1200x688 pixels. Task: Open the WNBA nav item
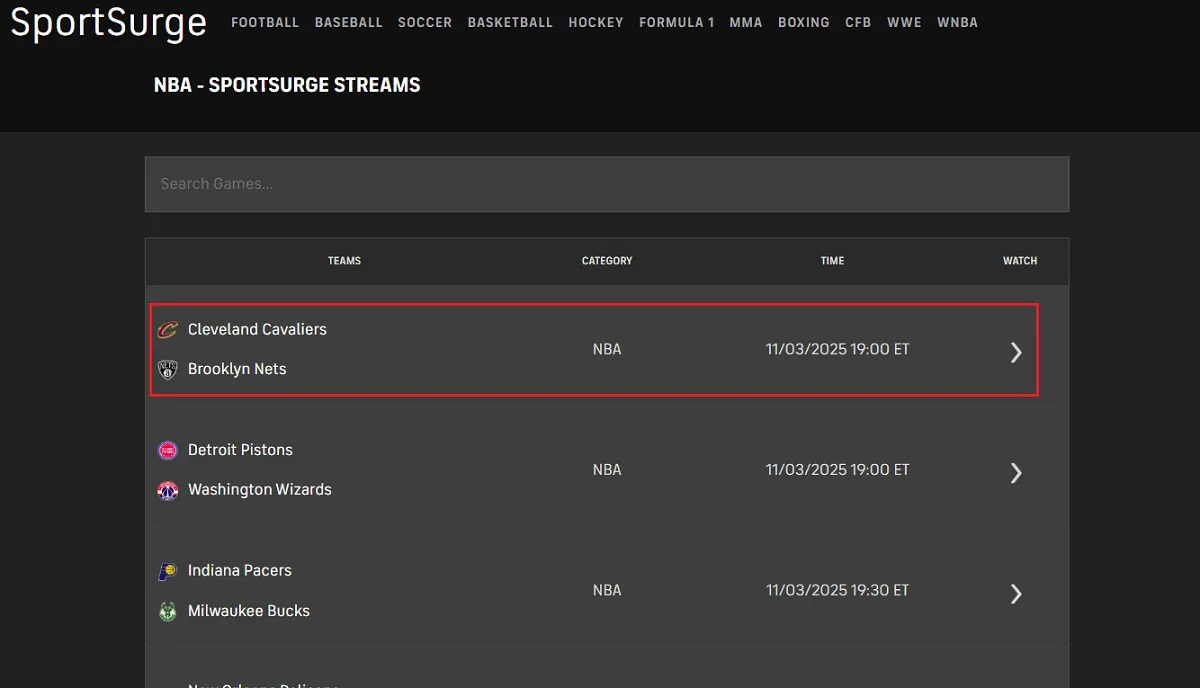coord(957,22)
